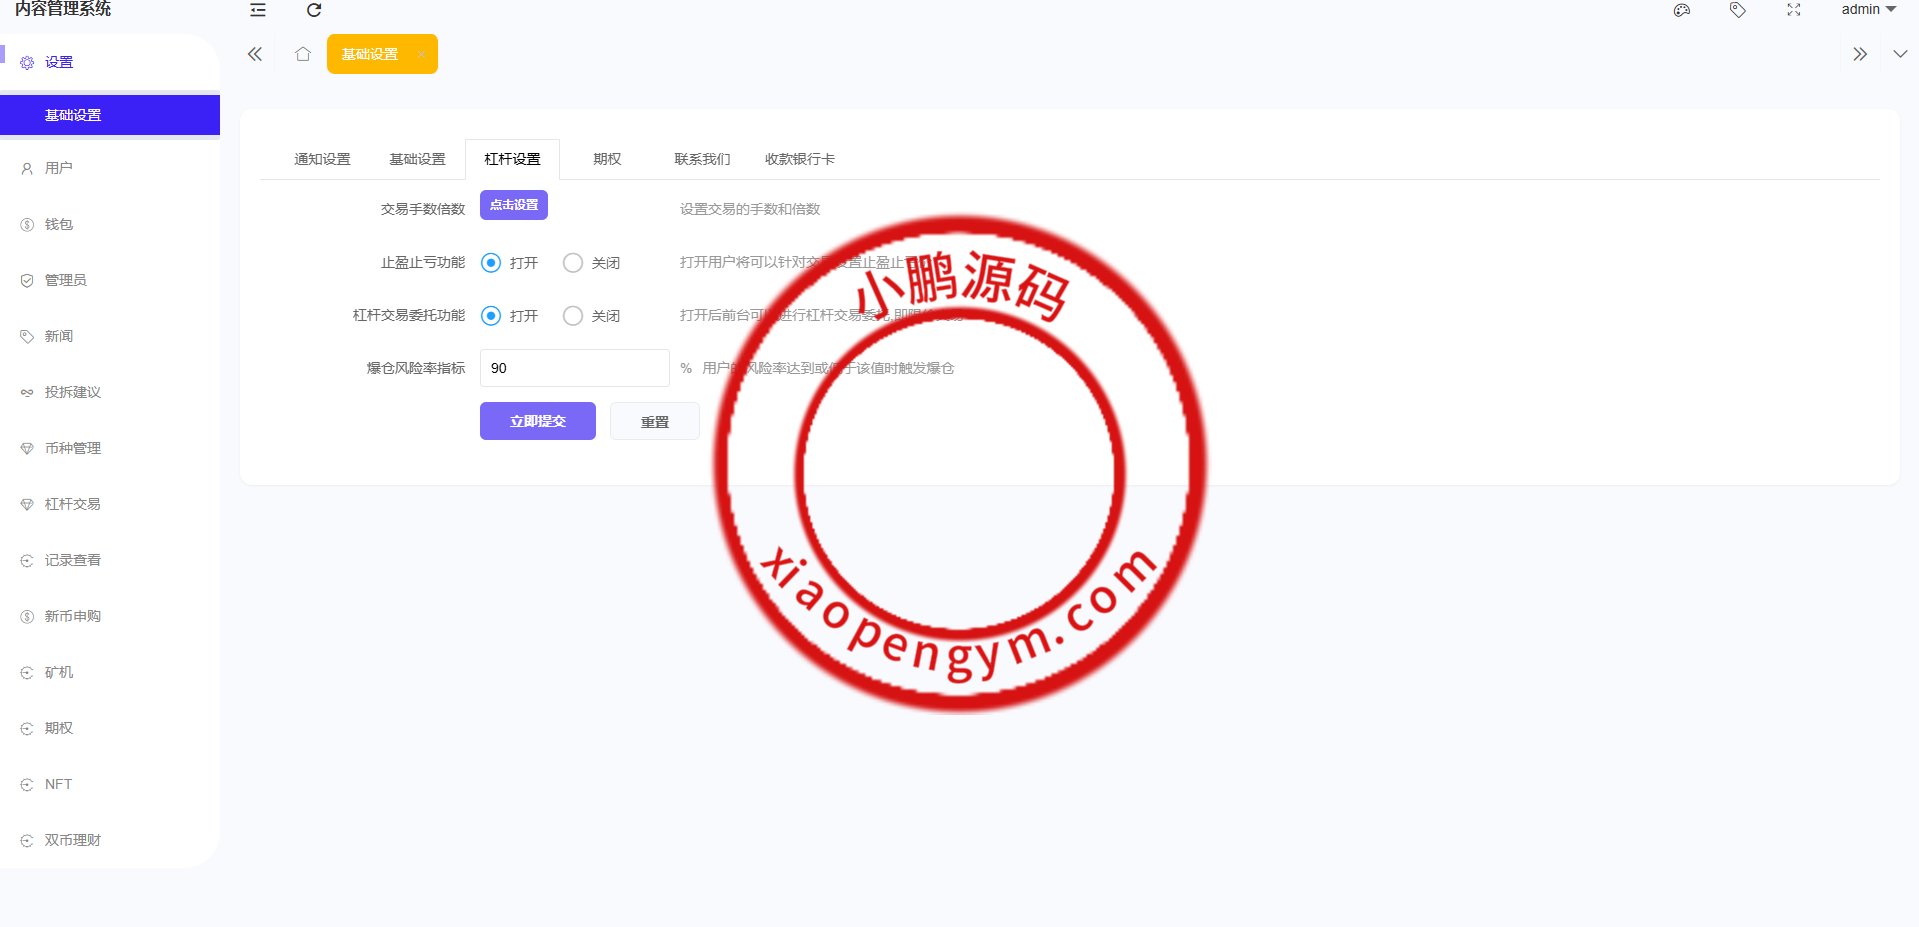Submit the form via 立即提交
Viewport: 1919px width, 927px height.
click(x=537, y=421)
